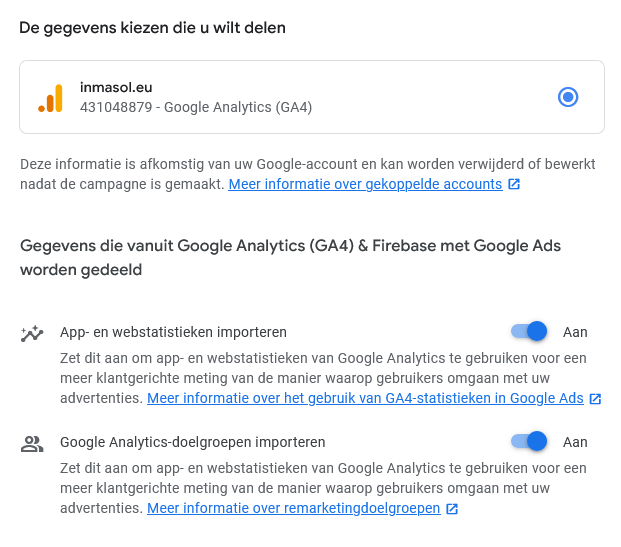Open link about GA4-statistieken in Google Ads
This screenshot has width=621, height=547.
[x=365, y=398]
